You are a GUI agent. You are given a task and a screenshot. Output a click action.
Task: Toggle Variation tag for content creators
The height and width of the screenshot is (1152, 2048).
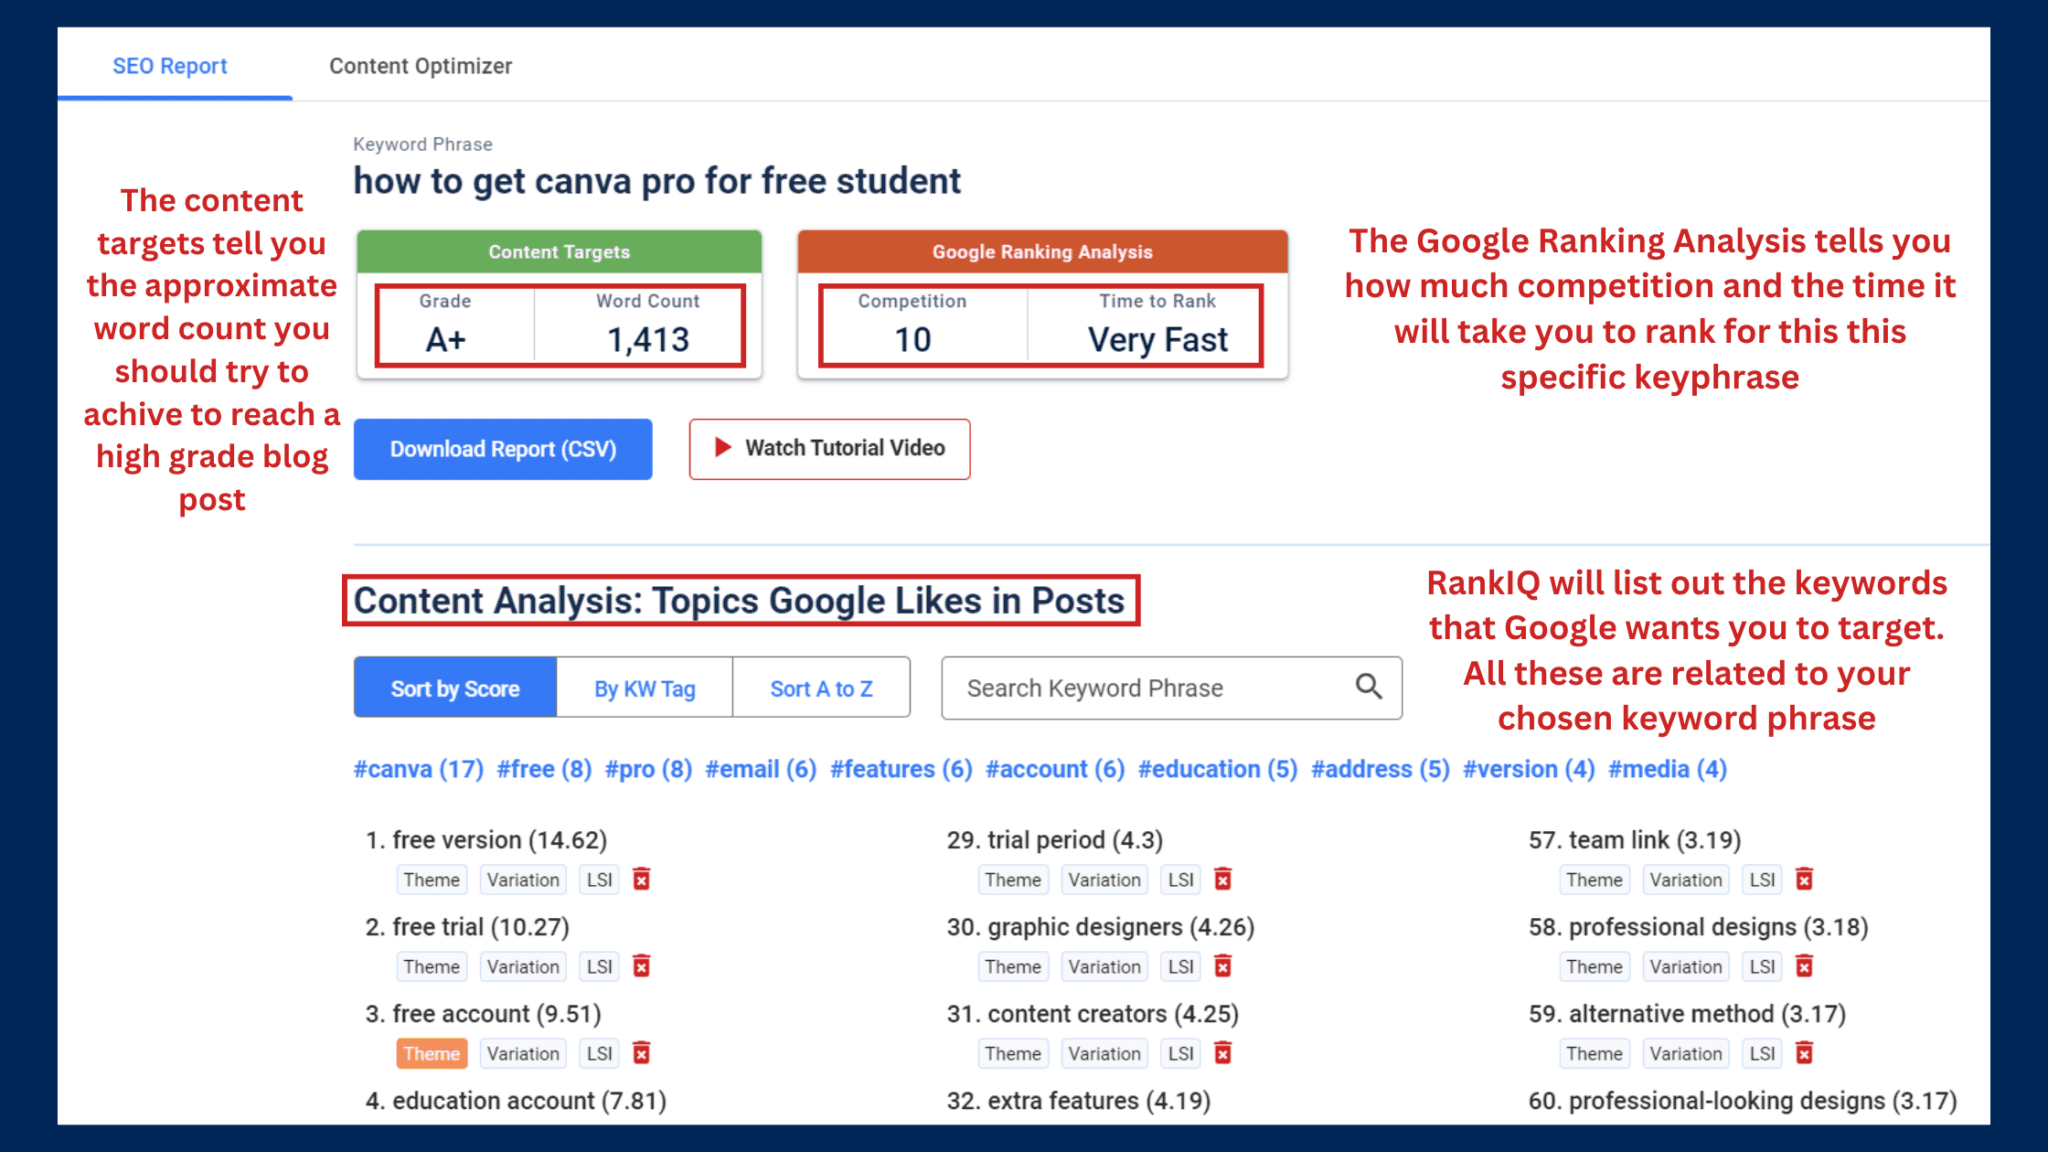tap(1104, 1054)
